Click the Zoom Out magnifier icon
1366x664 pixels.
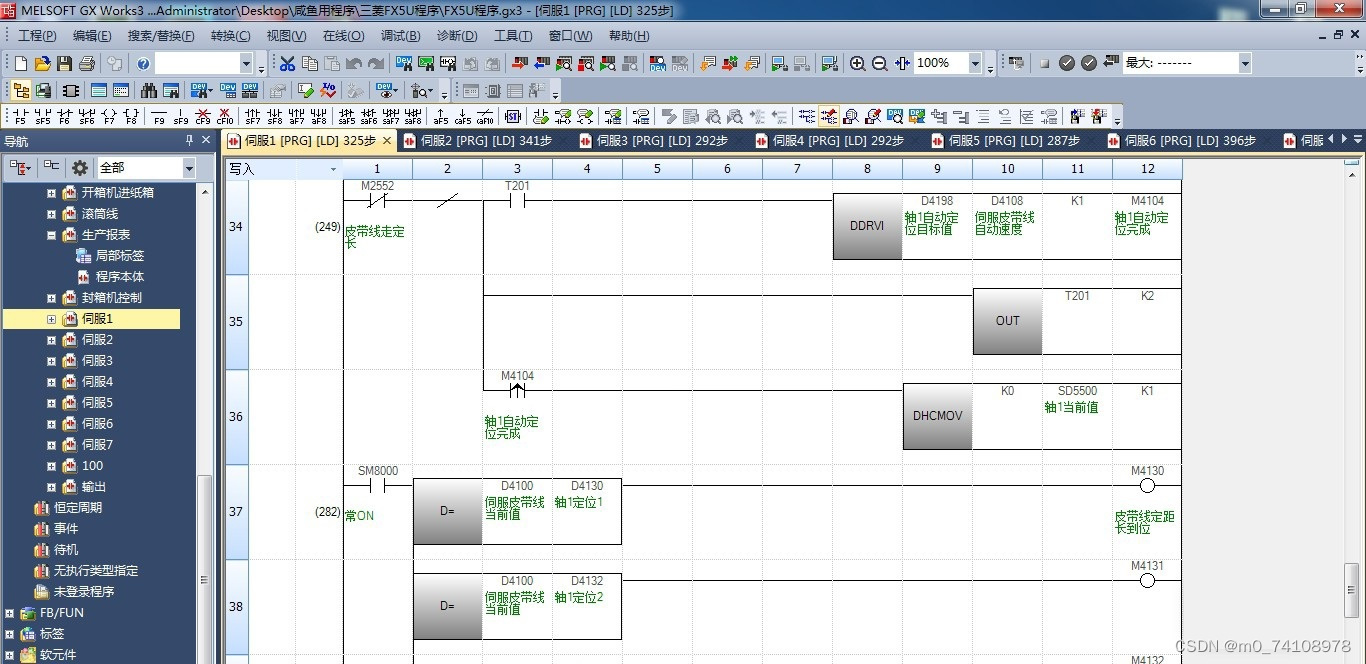[x=880, y=63]
